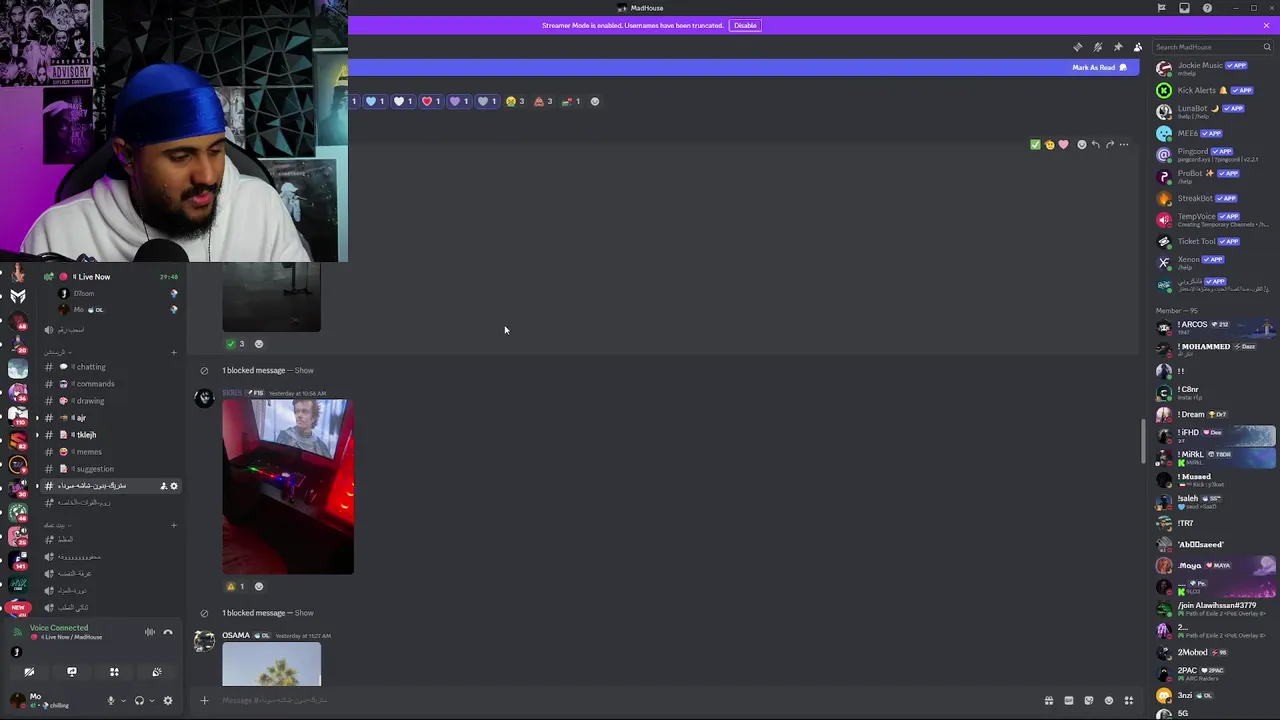Click Mark As Read button
The height and width of the screenshot is (720, 1280).
(x=1099, y=67)
